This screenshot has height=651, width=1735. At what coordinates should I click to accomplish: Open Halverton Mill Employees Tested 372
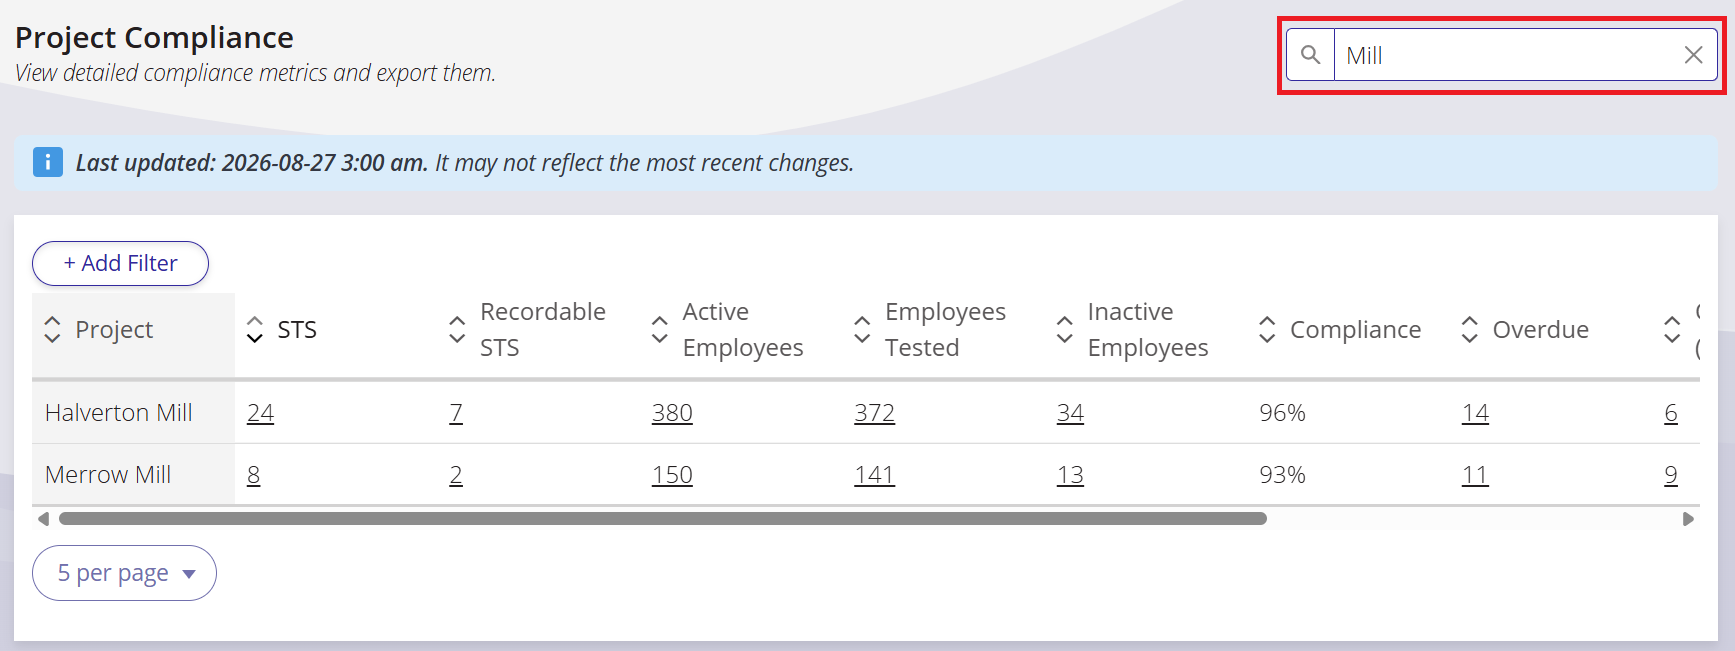[874, 413]
